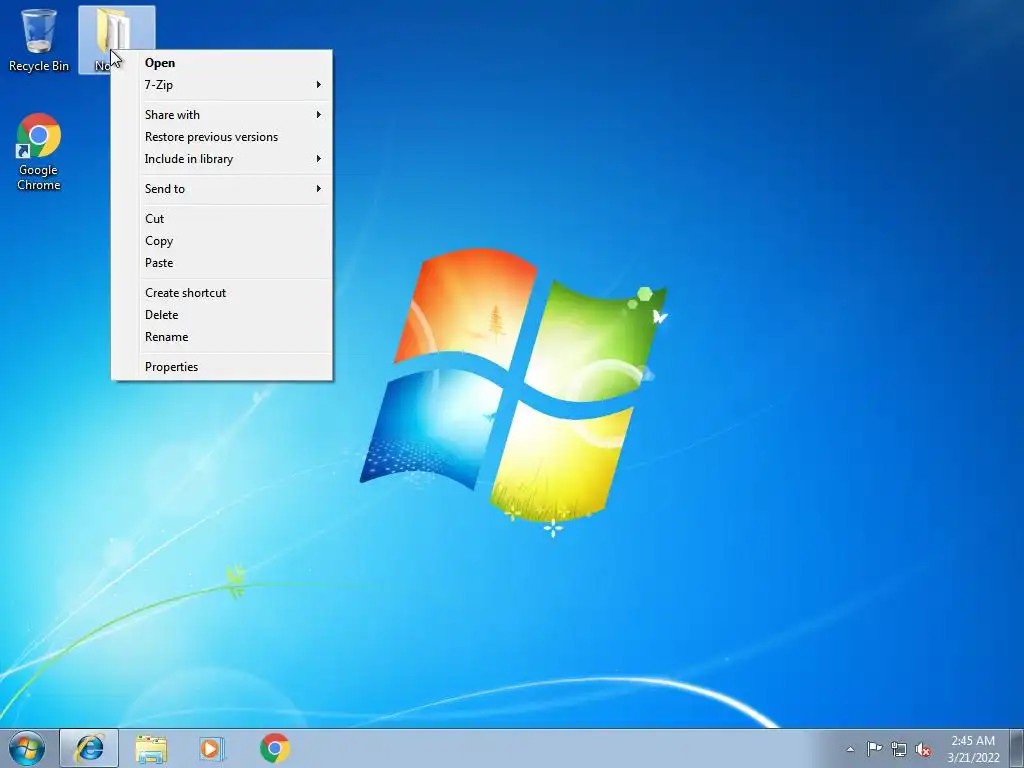The height and width of the screenshot is (768, 1024).
Task: Expand the Send to submenu
Action: click(222, 189)
